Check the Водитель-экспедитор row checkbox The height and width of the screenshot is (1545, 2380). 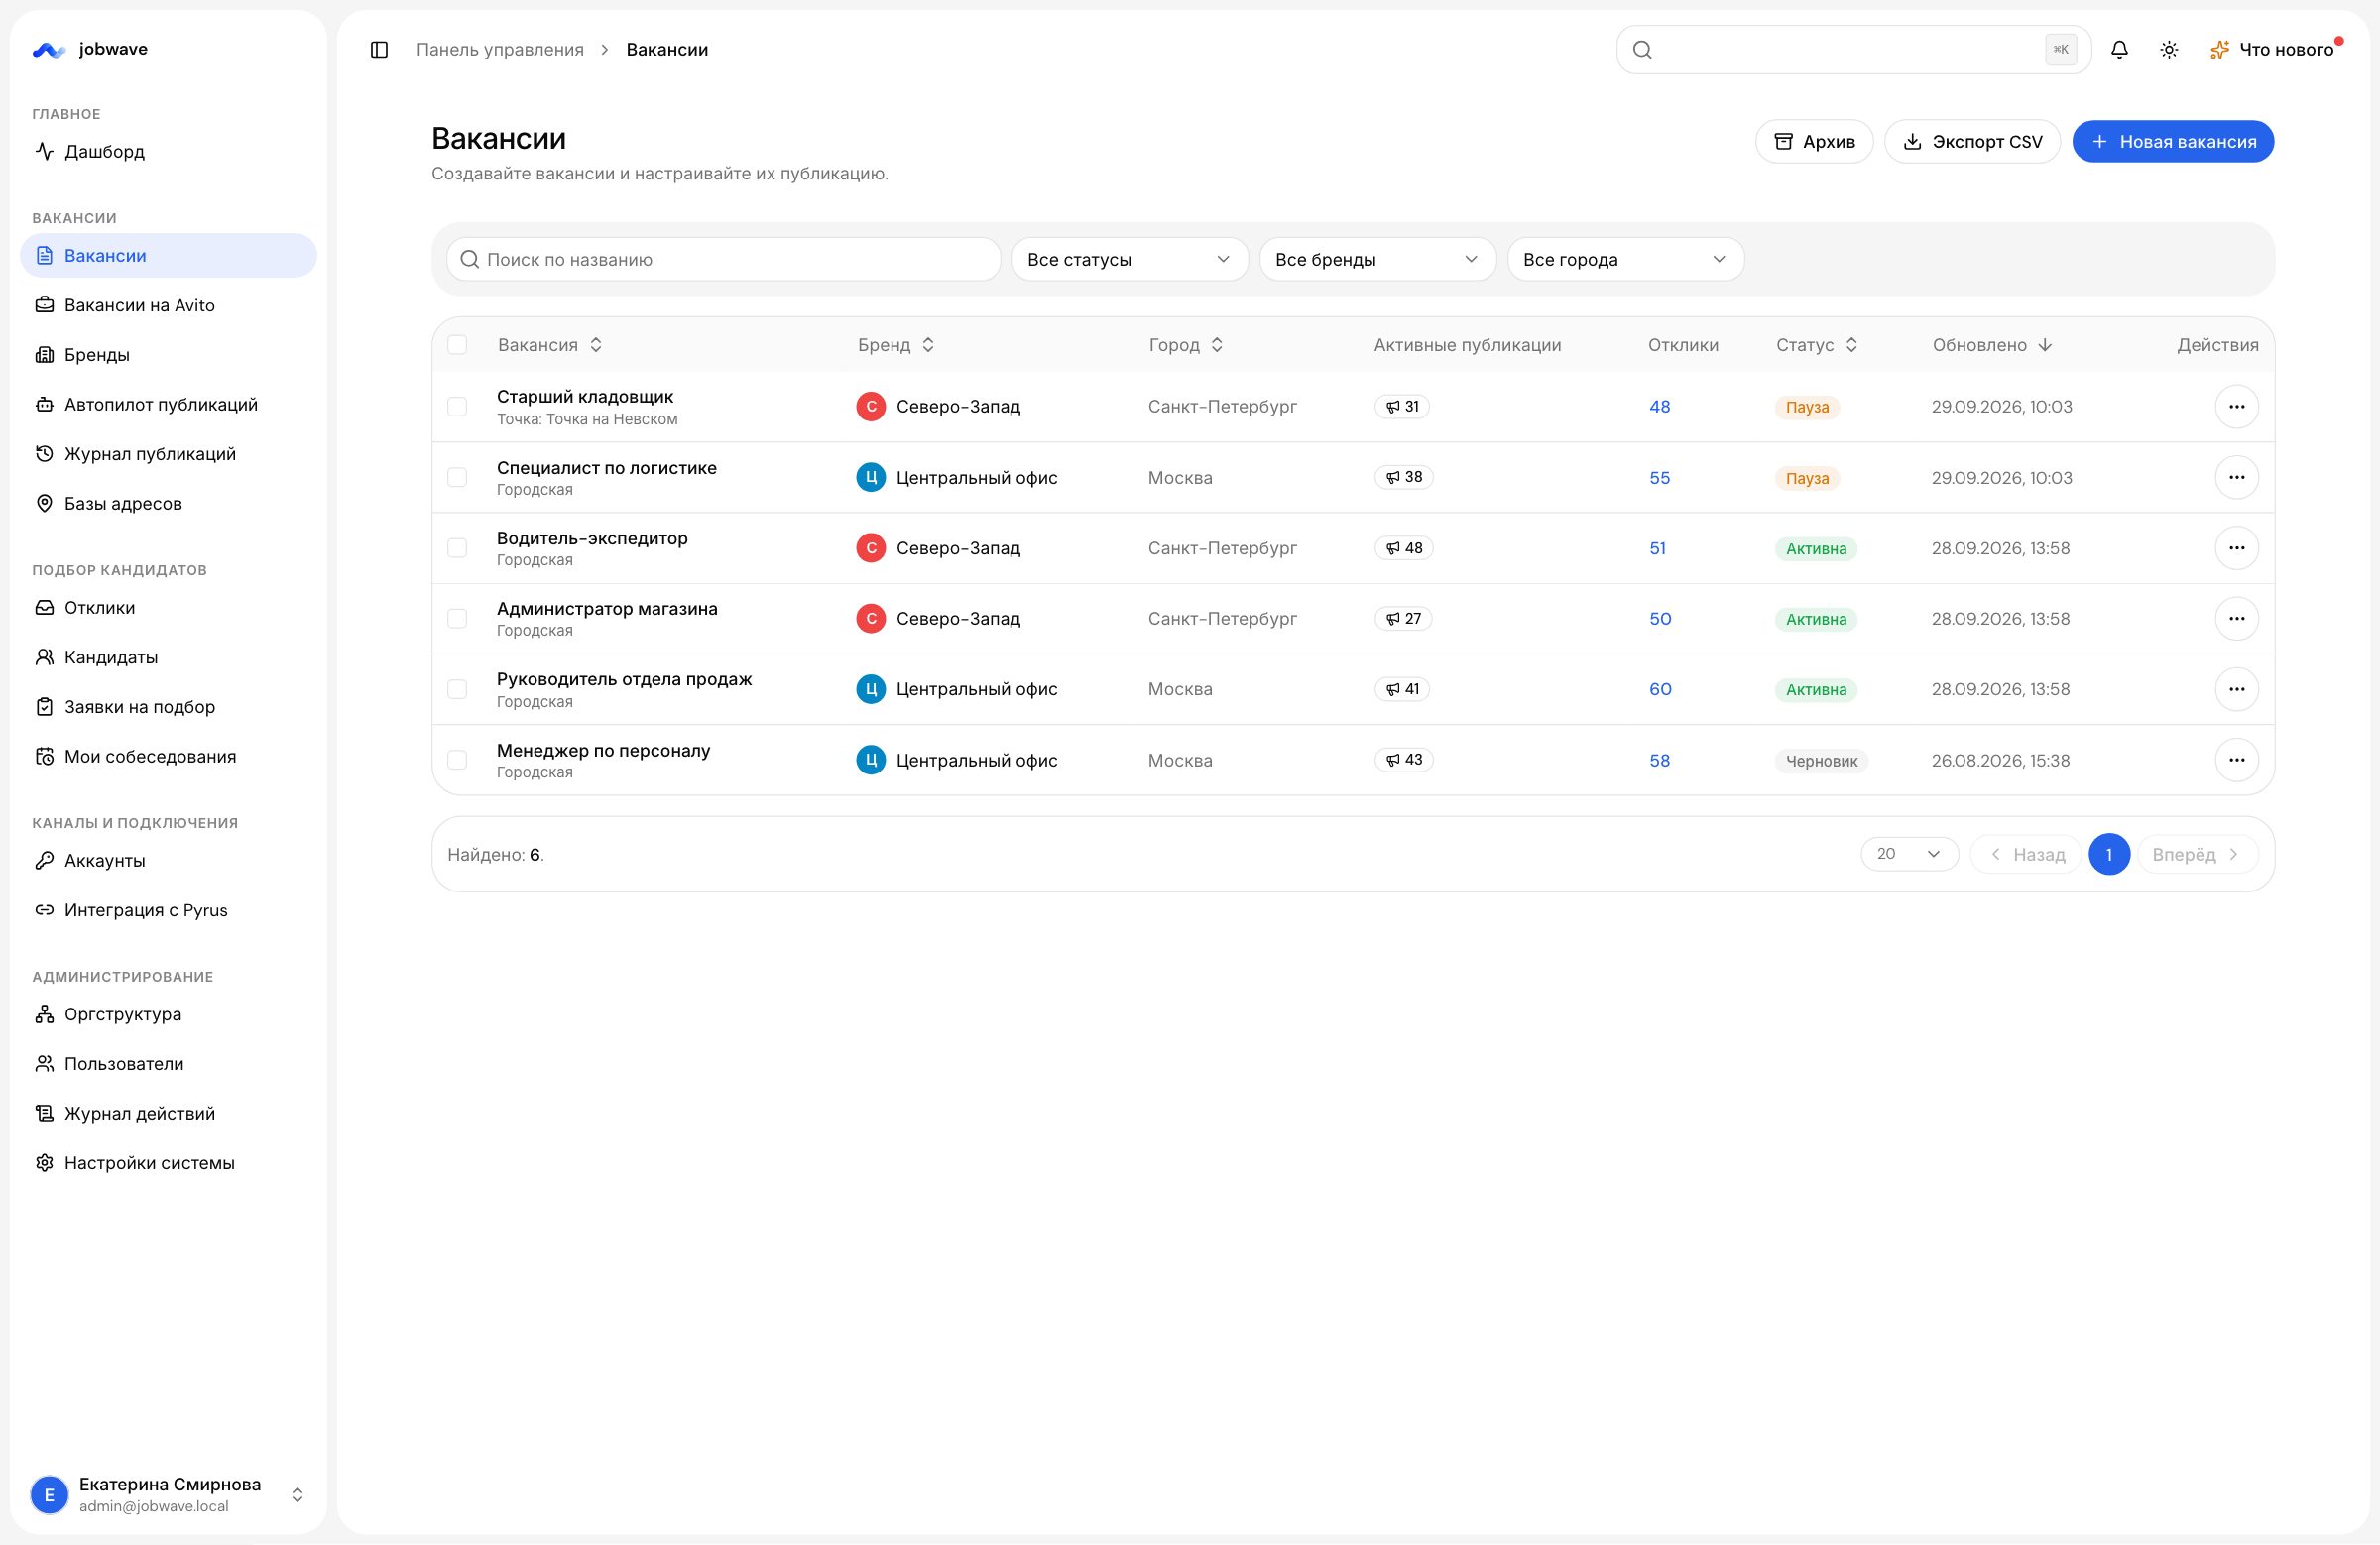point(457,548)
